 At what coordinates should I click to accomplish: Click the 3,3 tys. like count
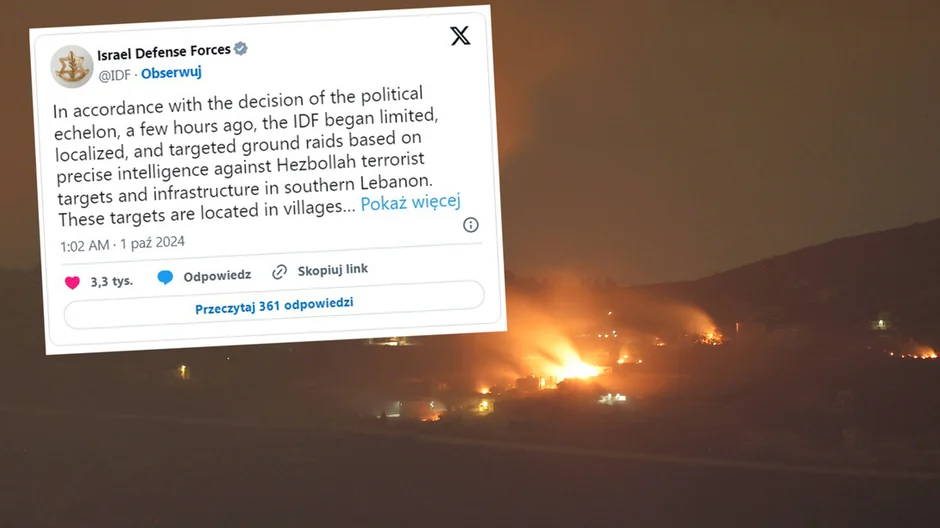(112, 281)
